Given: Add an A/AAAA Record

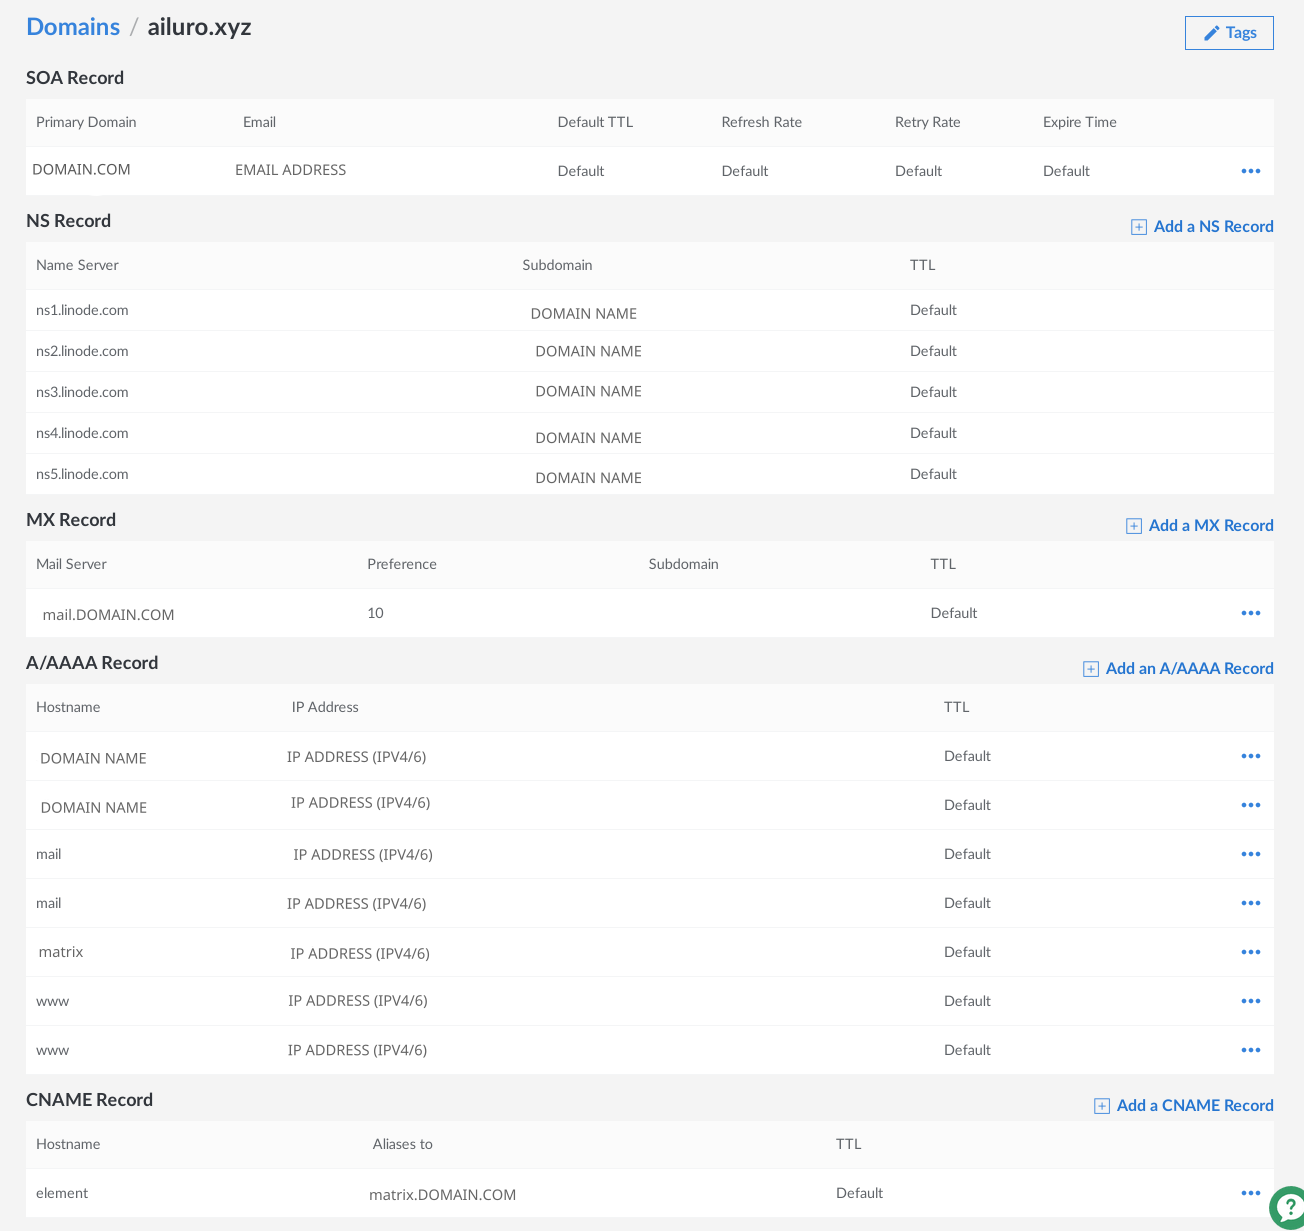Looking at the screenshot, I should click(1178, 669).
